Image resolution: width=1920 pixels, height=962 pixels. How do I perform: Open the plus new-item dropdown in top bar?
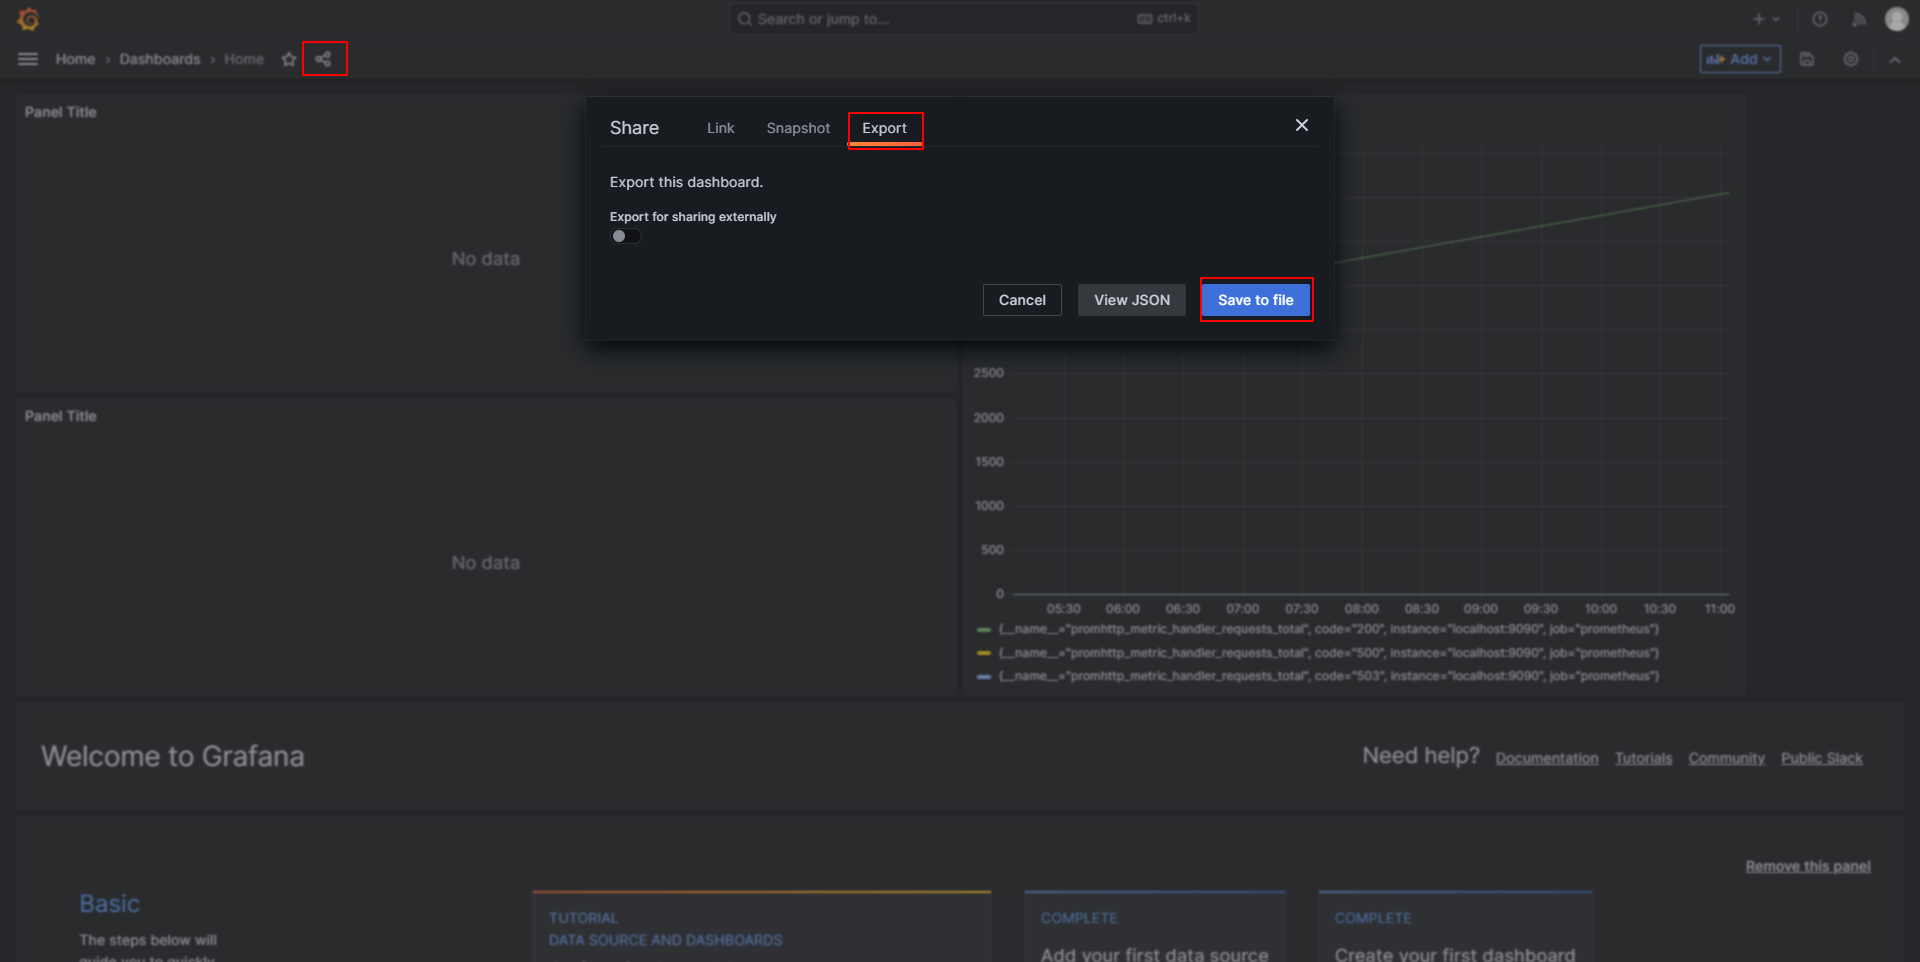coord(1766,19)
